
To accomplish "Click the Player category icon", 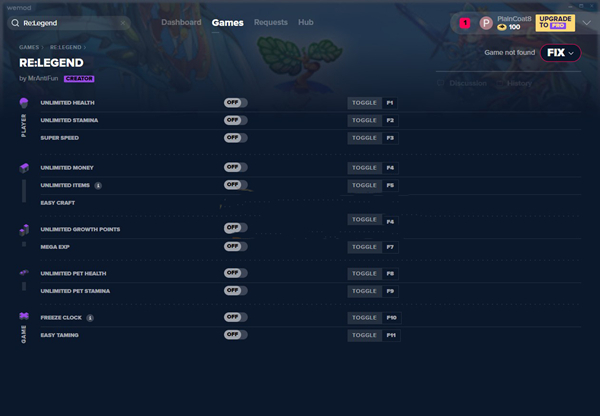I will pyautogui.click(x=24, y=104).
